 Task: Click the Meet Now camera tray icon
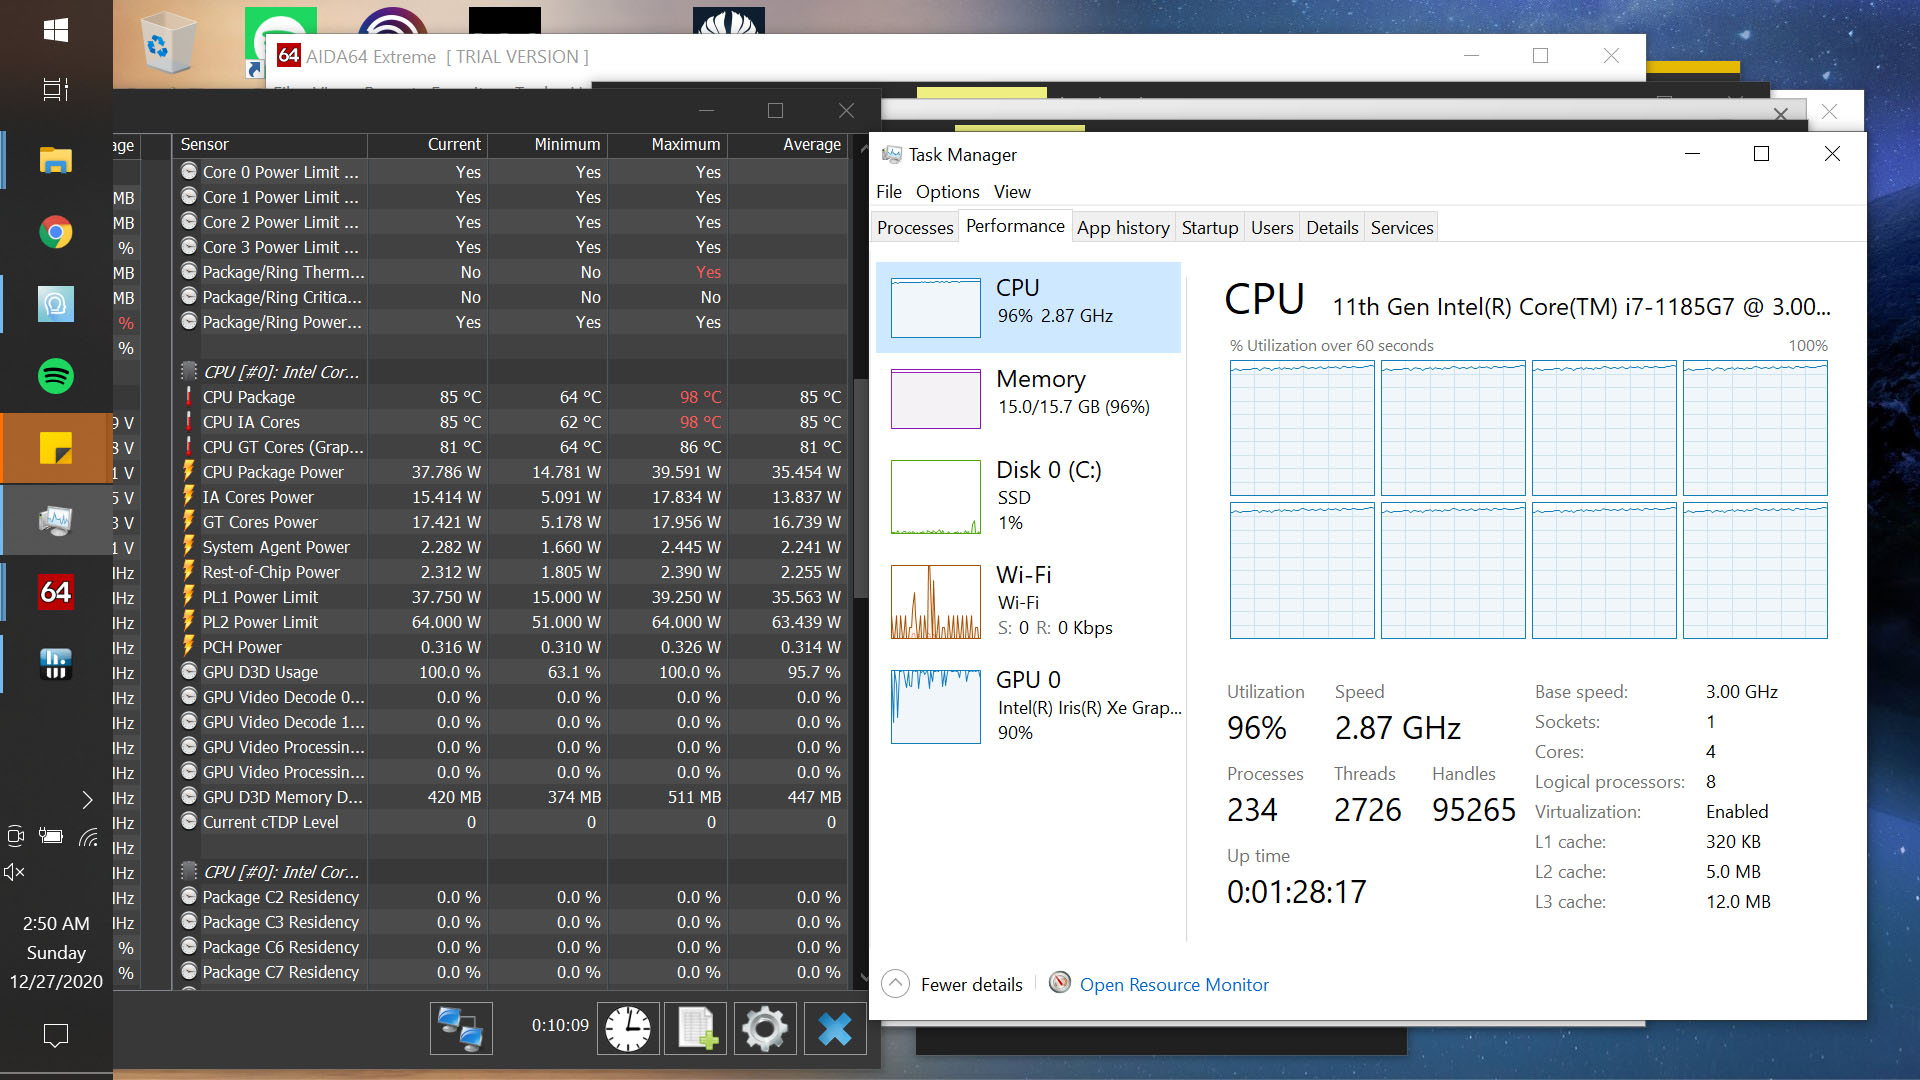(15, 836)
